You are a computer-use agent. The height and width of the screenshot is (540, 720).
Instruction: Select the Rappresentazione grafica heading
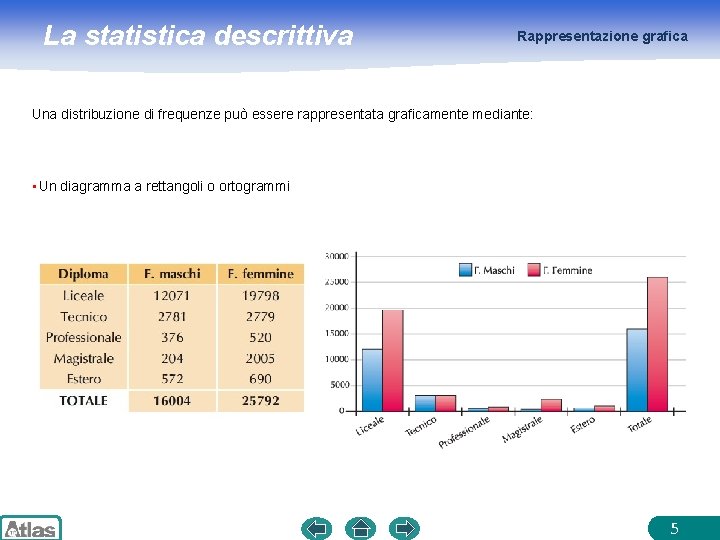[602, 36]
